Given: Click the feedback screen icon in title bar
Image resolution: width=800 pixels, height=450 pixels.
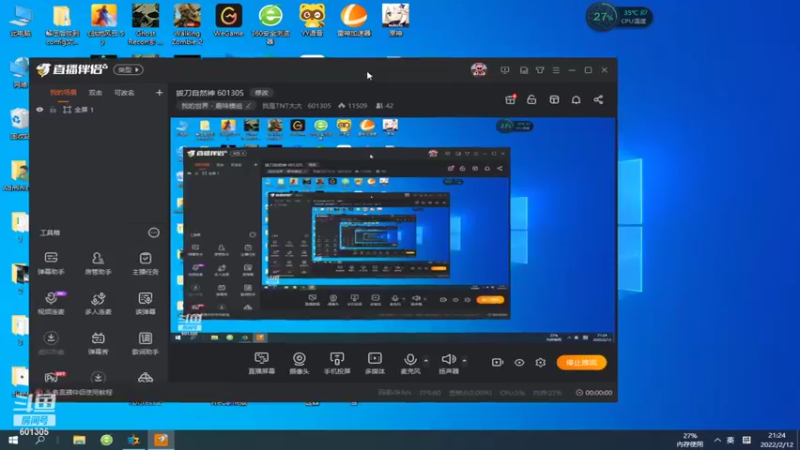Looking at the screenshot, I should point(505,70).
